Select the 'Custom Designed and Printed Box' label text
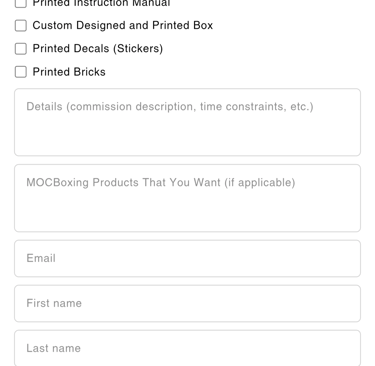Screen dimensions: 375x366 click(123, 25)
